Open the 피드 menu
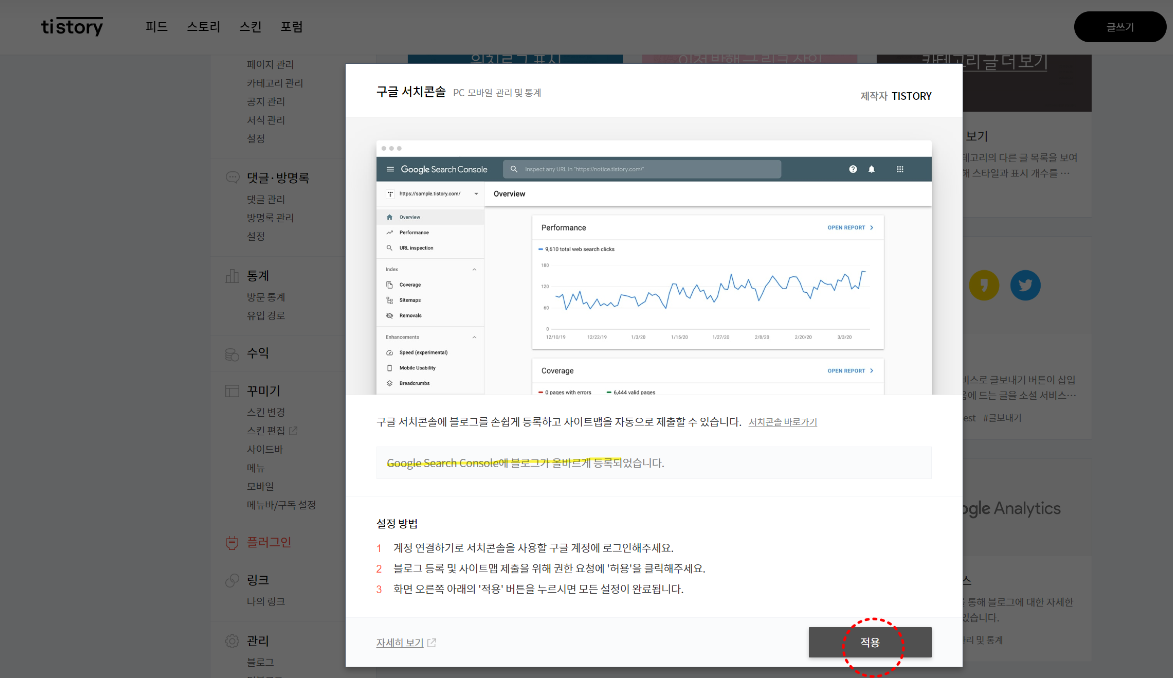1173x678 pixels. click(x=156, y=27)
